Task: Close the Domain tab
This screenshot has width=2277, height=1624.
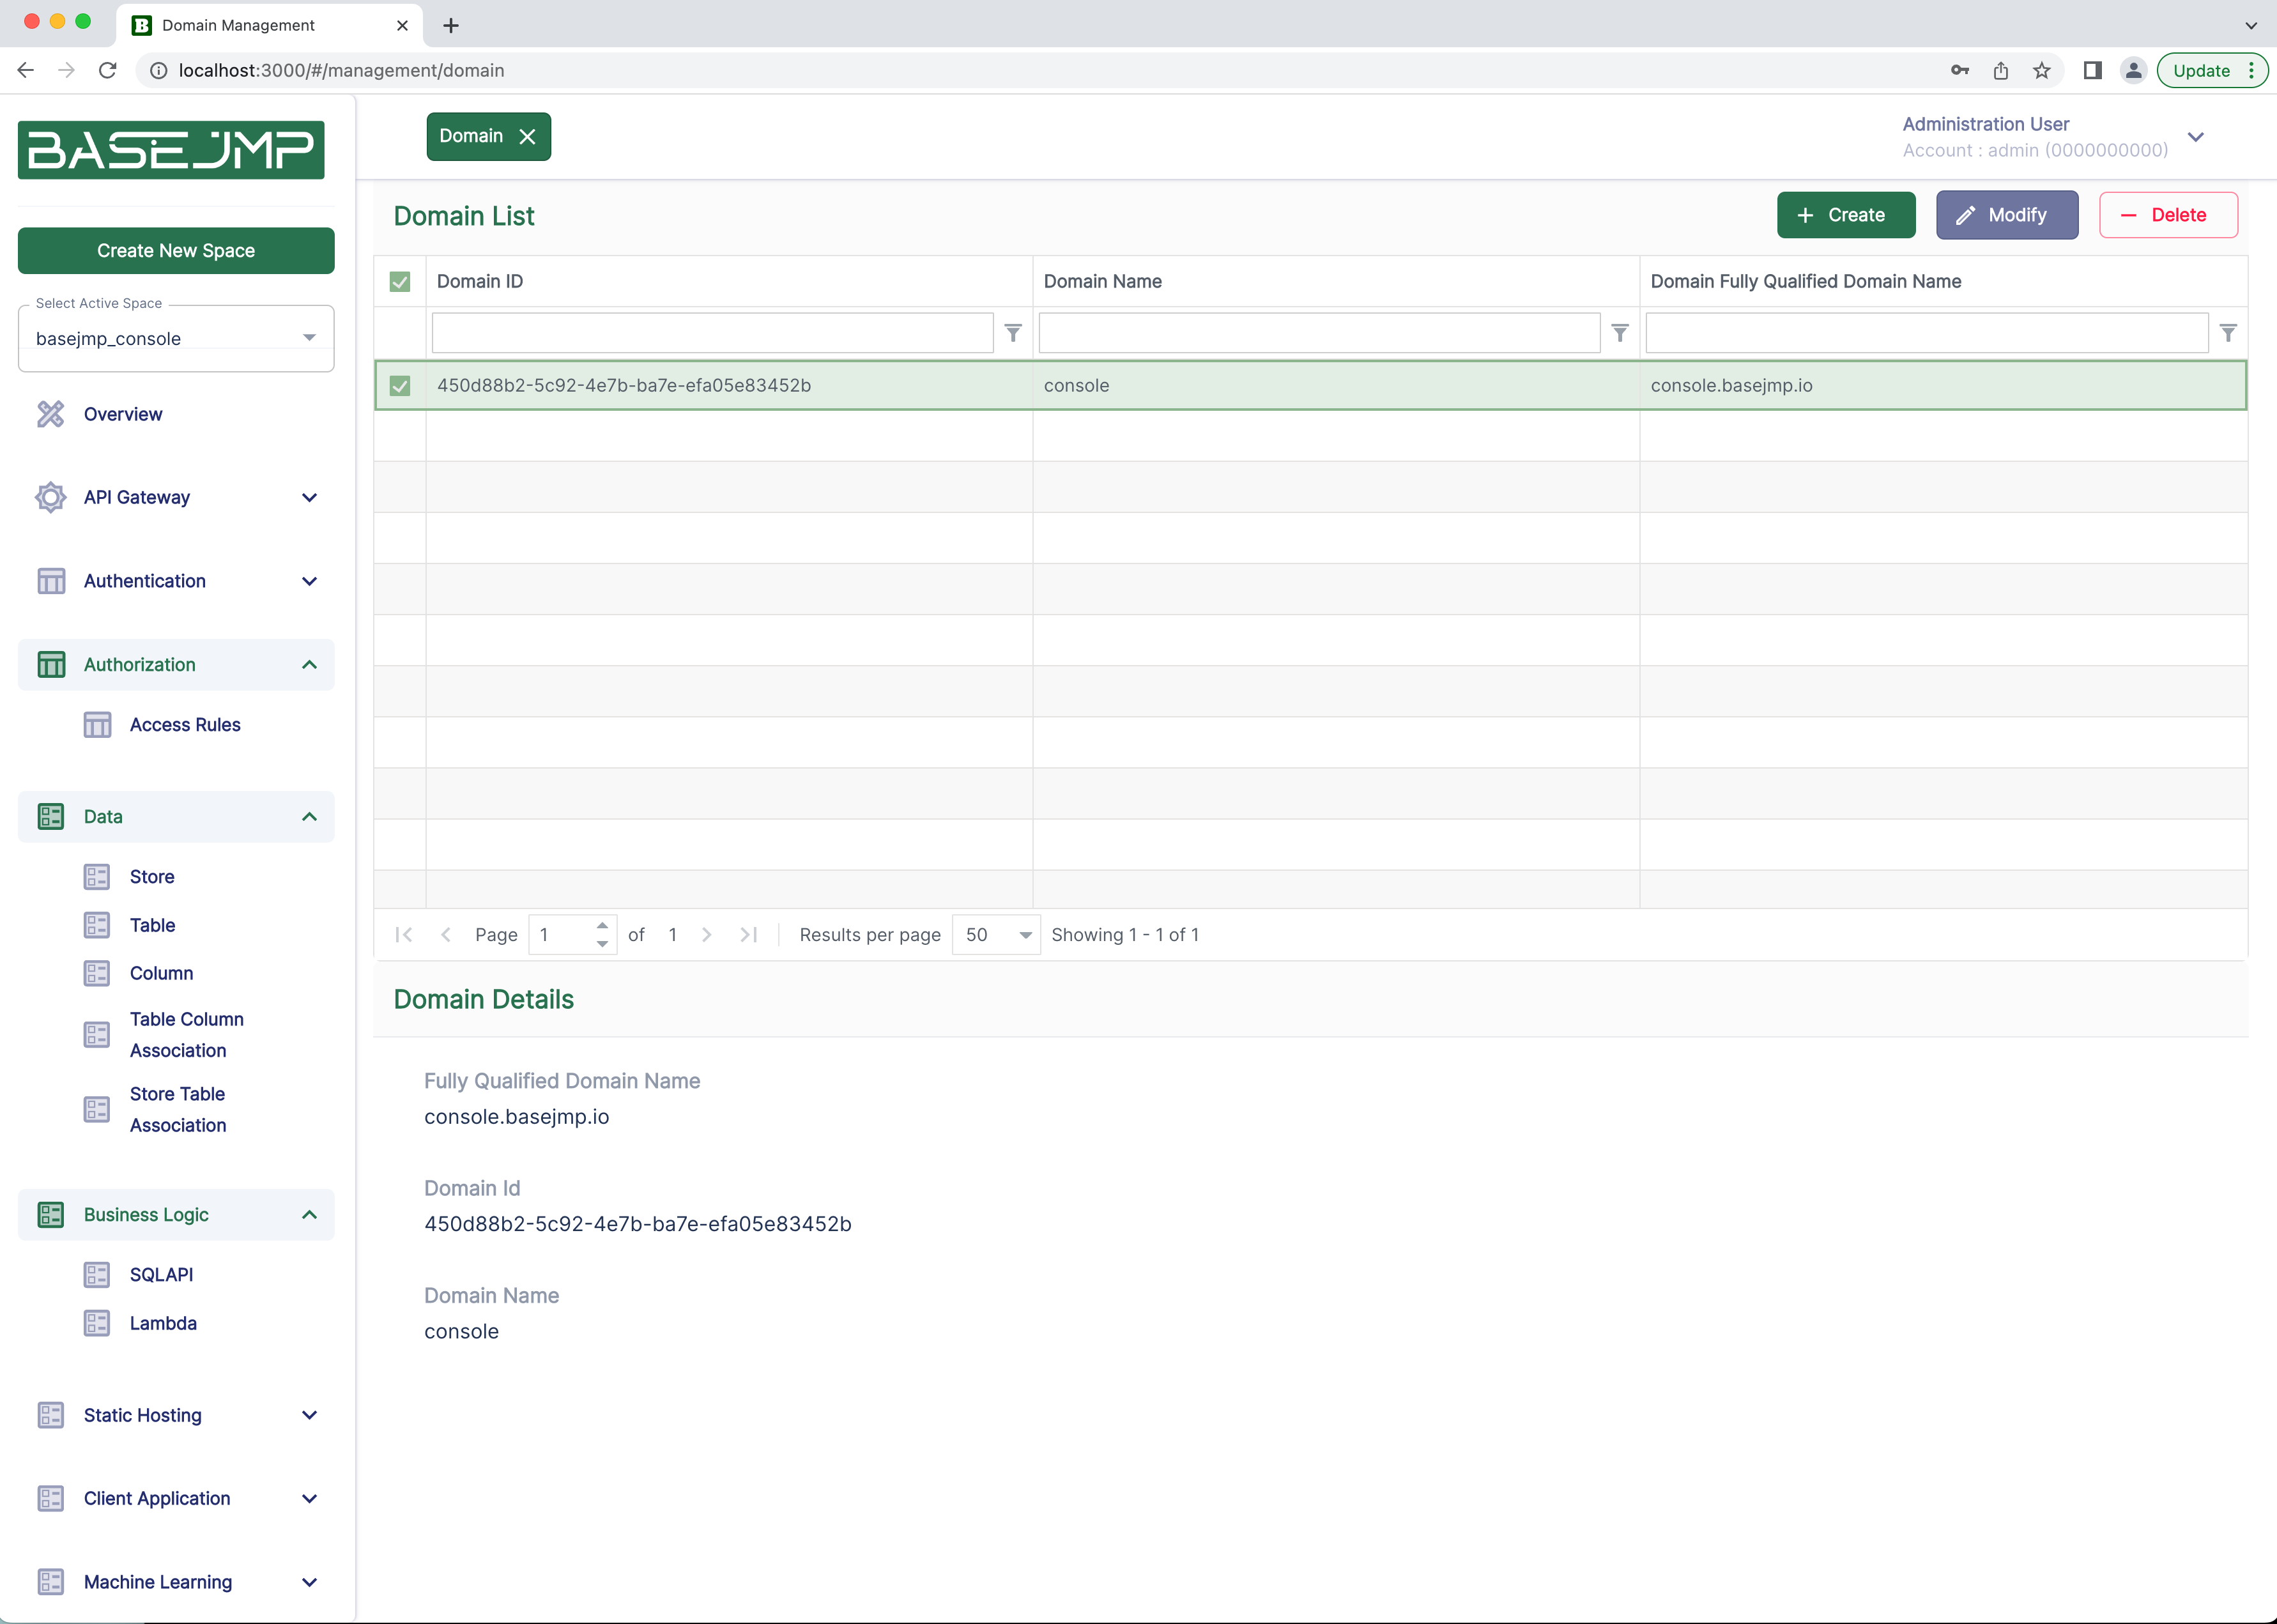Action: [527, 137]
